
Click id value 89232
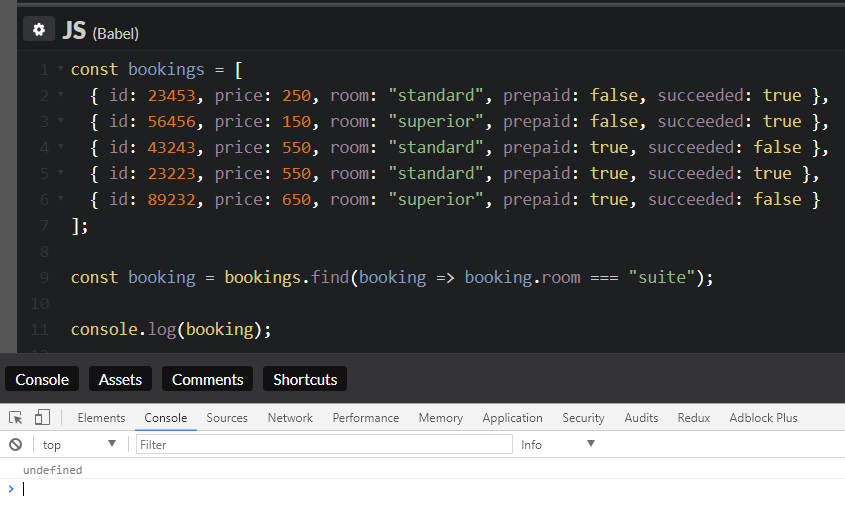tap(171, 199)
